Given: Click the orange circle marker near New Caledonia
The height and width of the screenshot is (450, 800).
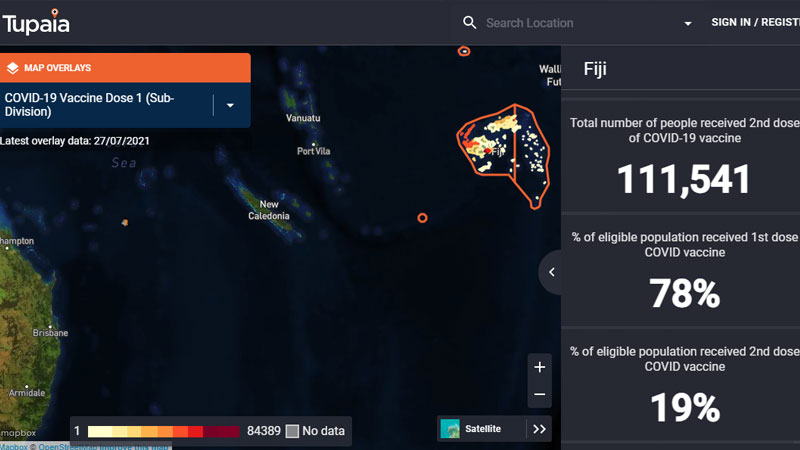Looking at the screenshot, I should click(x=422, y=217).
